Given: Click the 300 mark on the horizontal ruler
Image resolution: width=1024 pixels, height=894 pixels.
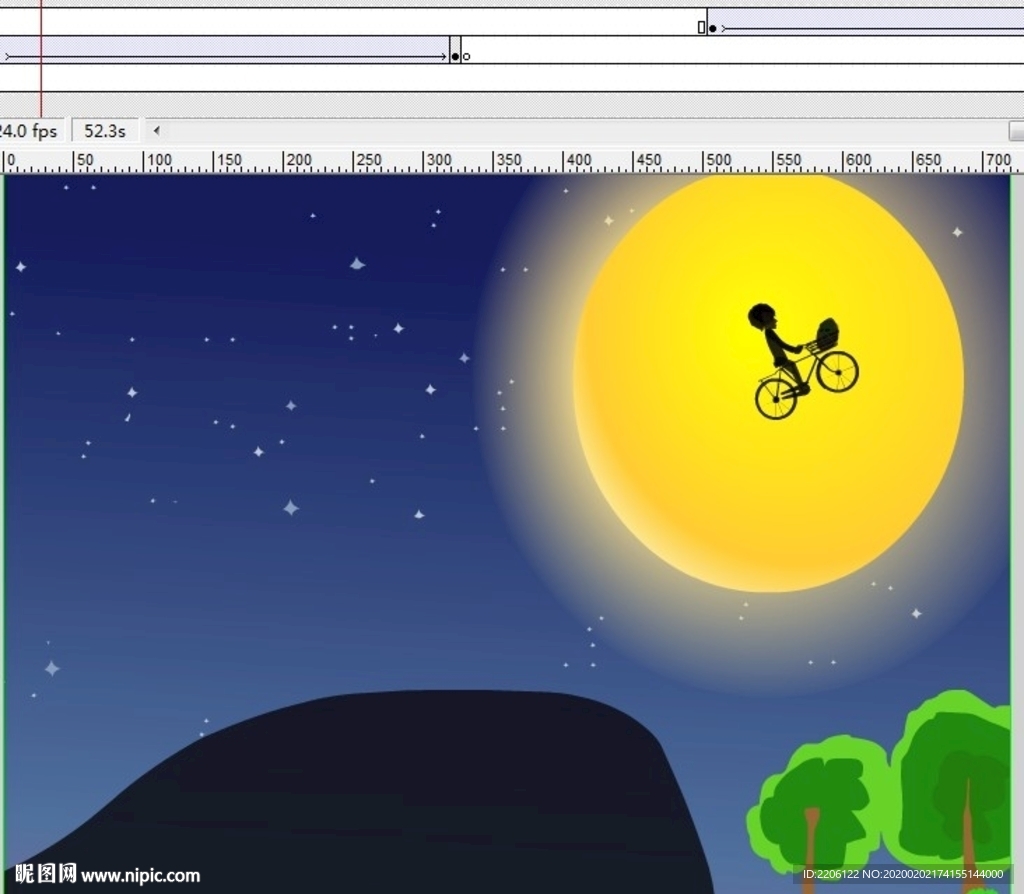Looking at the screenshot, I should tap(438, 160).
